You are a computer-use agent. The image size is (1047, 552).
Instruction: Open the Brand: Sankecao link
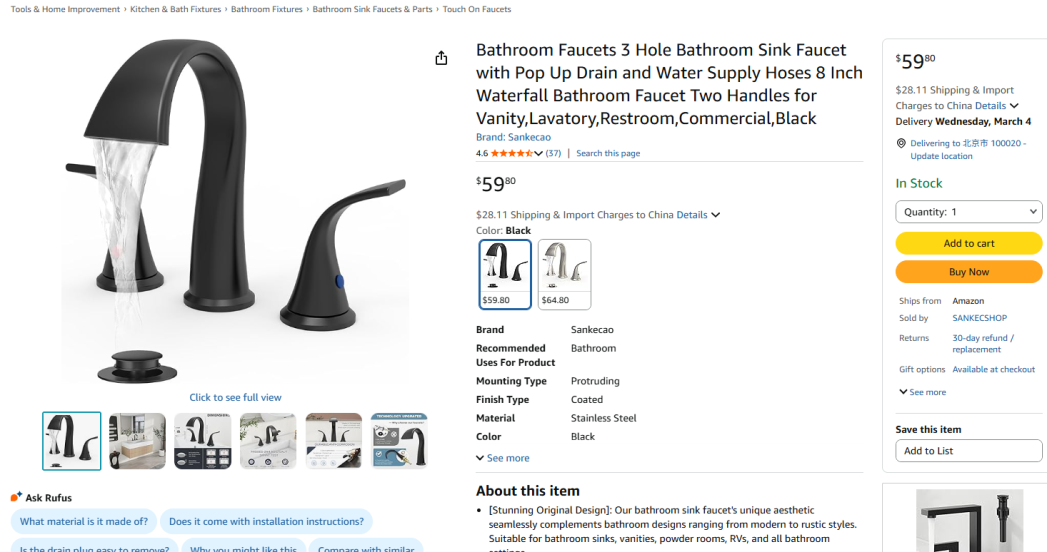[x=513, y=137]
